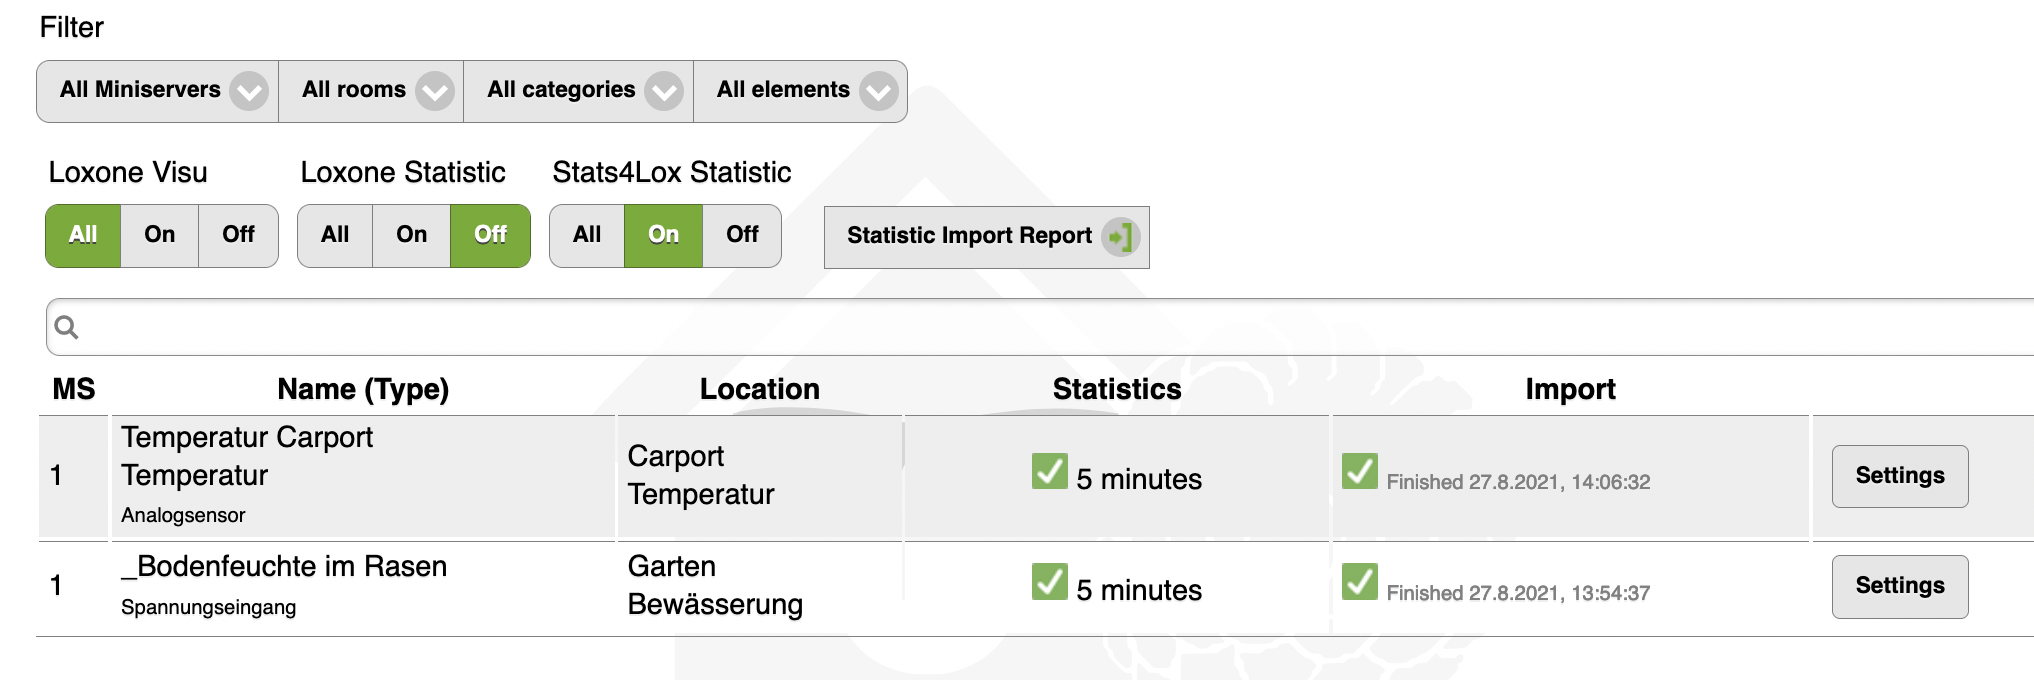Image resolution: width=2034 pixels, height=680 pixels.
Task: Open the All categories dropdown
Action: click(x=578, y=91)
